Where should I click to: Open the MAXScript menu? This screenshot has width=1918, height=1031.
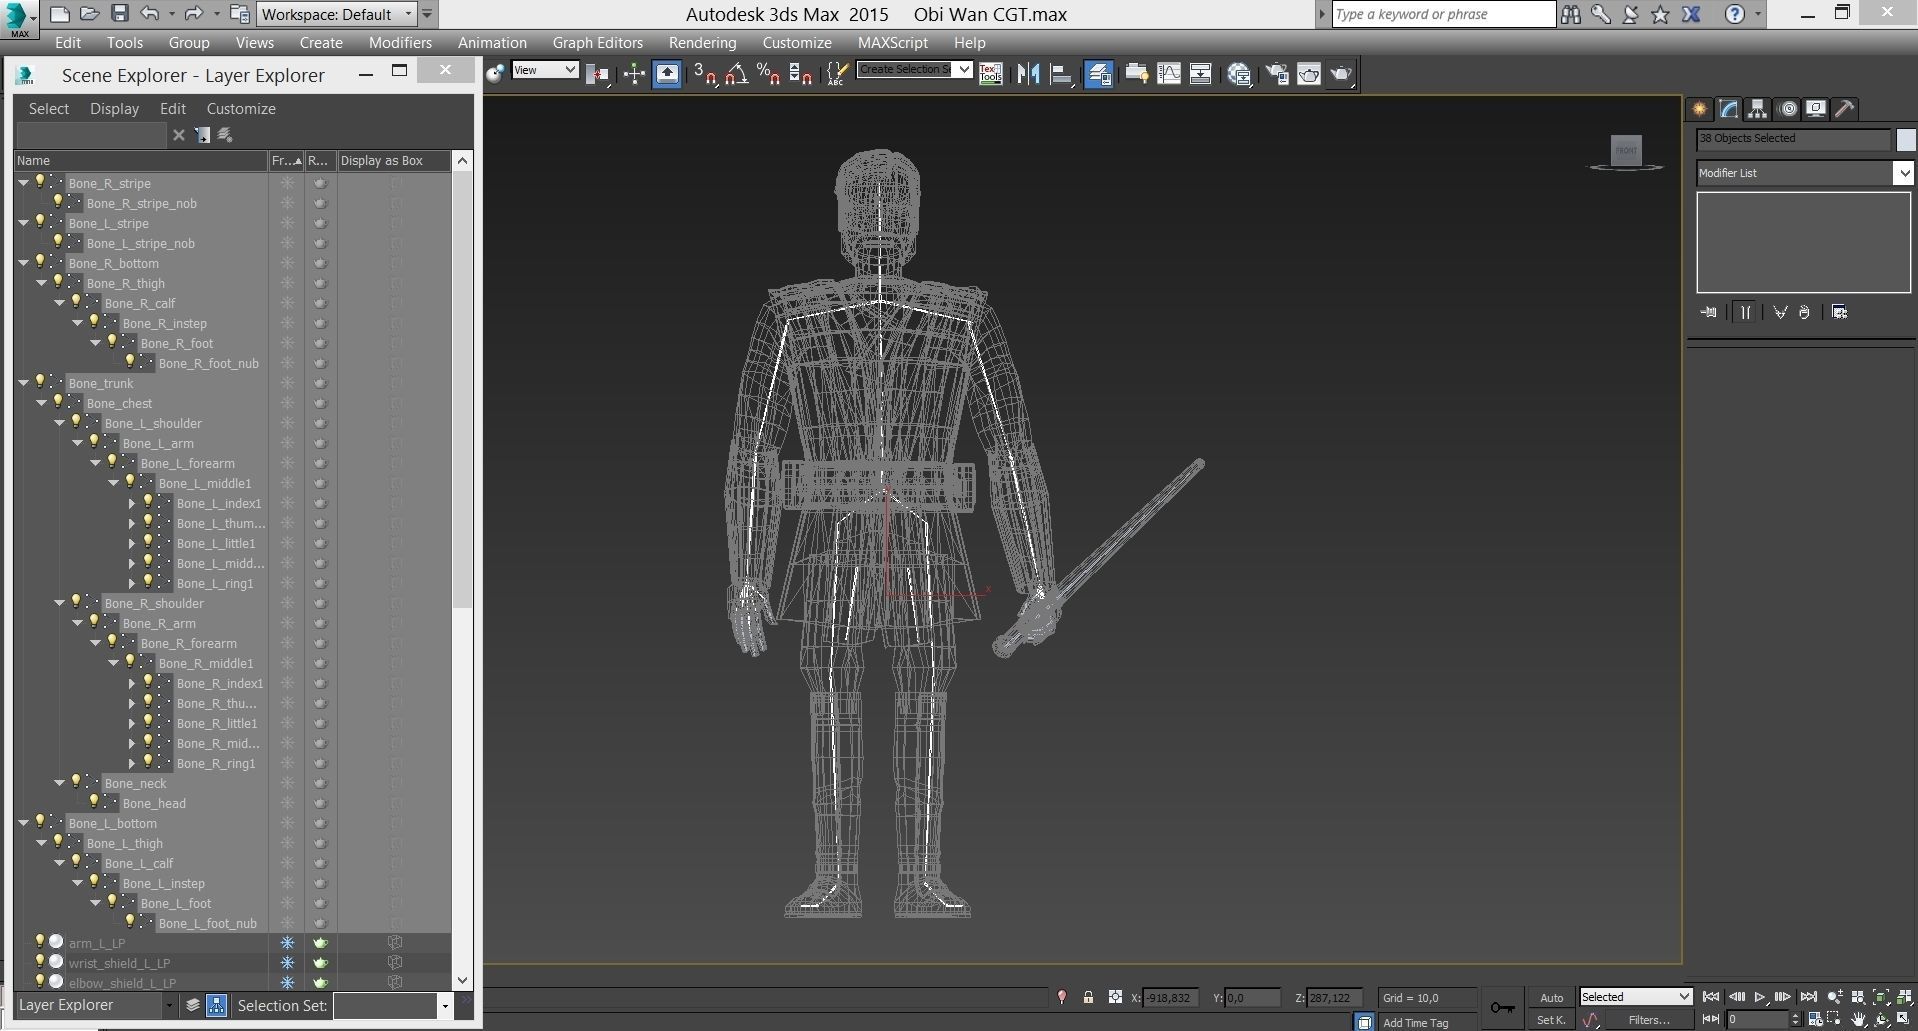pyautogui.click(x=892, y=43)
